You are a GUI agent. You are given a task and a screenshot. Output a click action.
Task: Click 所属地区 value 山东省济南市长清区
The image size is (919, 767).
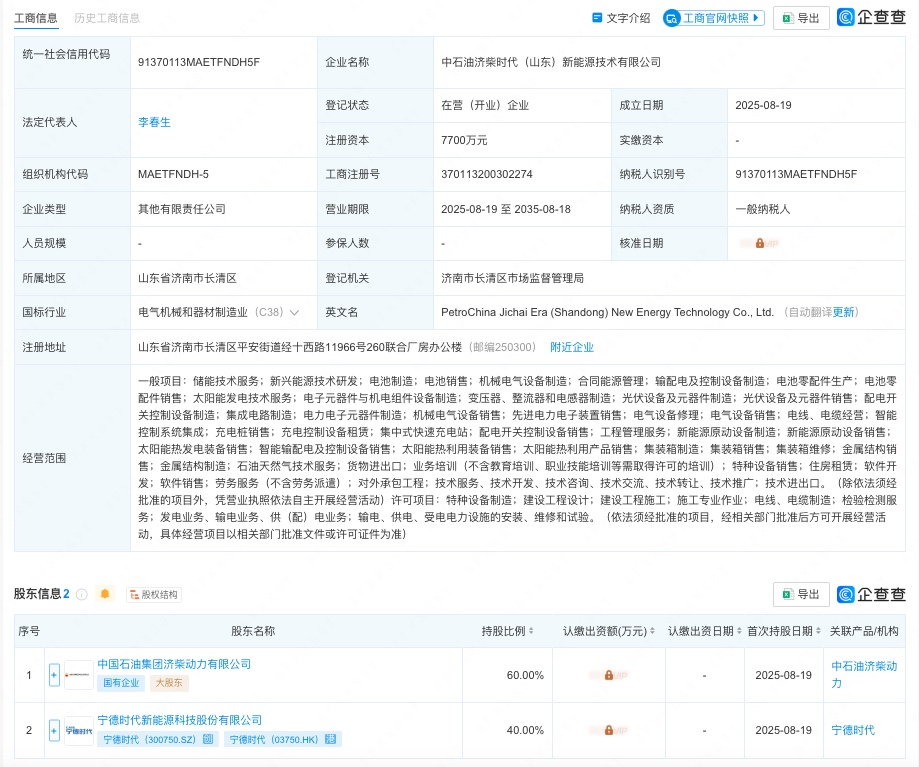click(188, 278)
